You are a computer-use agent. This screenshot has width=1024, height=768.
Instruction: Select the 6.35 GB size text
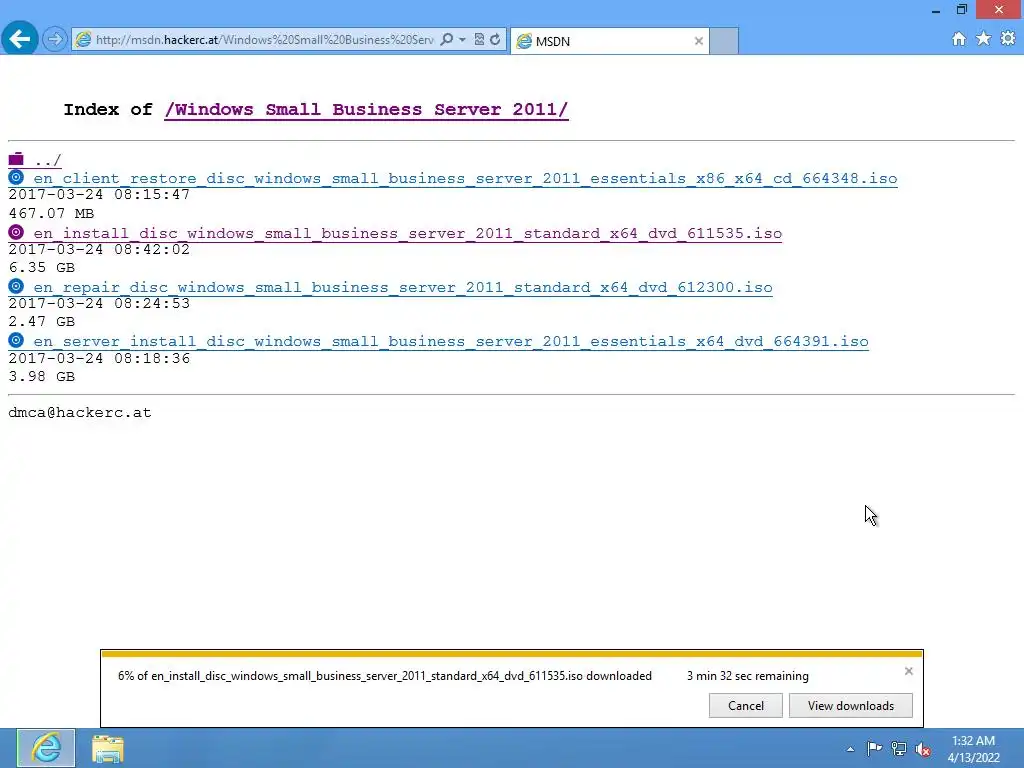point(42,268)
